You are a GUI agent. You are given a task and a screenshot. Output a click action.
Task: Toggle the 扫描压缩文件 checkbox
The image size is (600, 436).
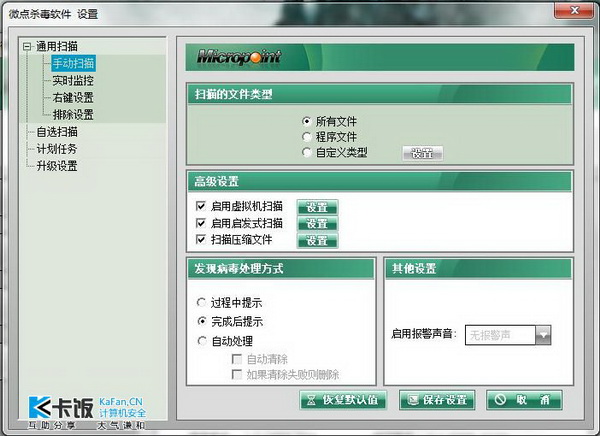coord(201,241)
